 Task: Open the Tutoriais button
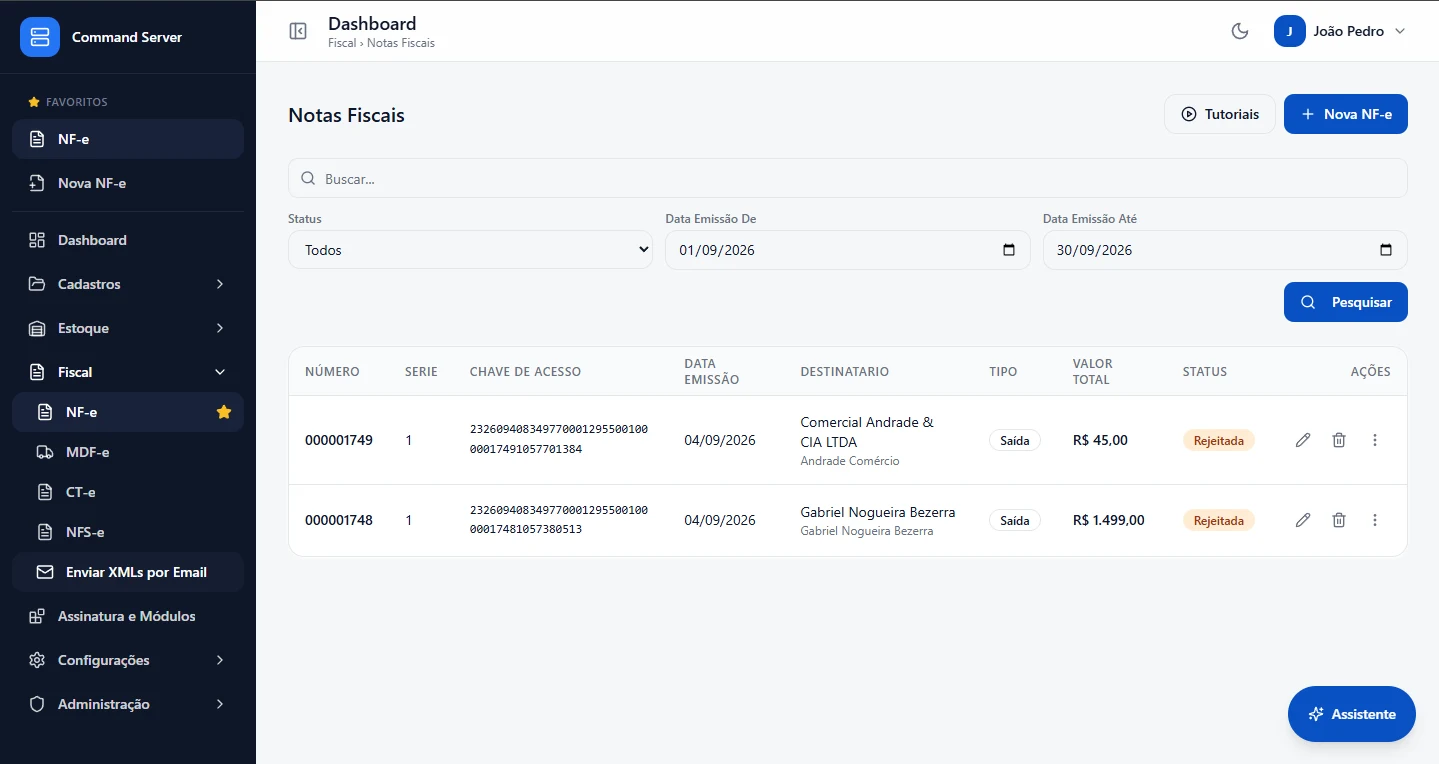point(1220,114)
